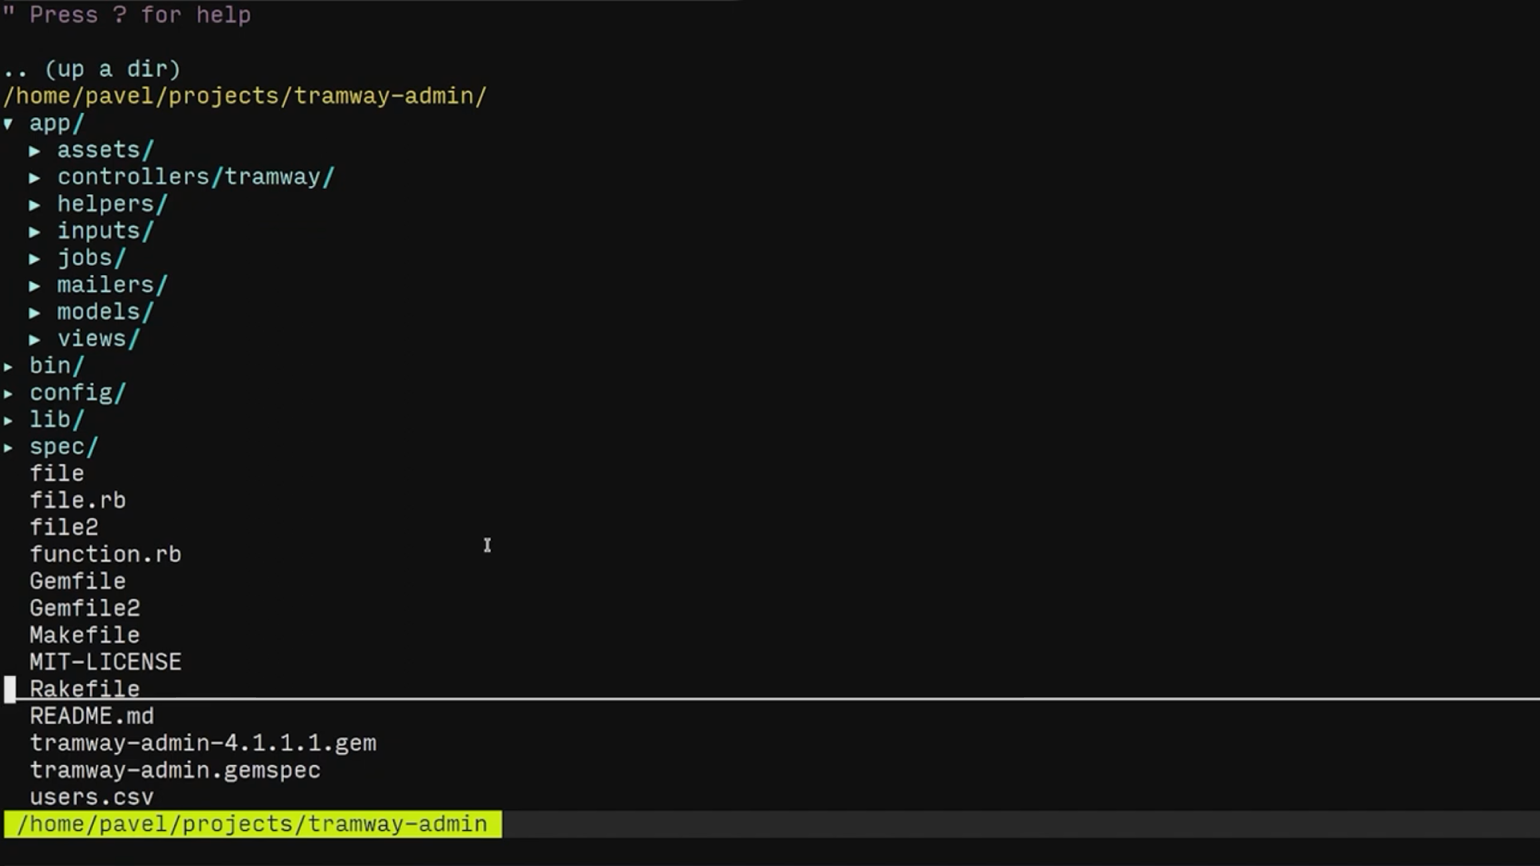Select the jobs/ directory name
1540x866 pixels.
pos(92,258)
